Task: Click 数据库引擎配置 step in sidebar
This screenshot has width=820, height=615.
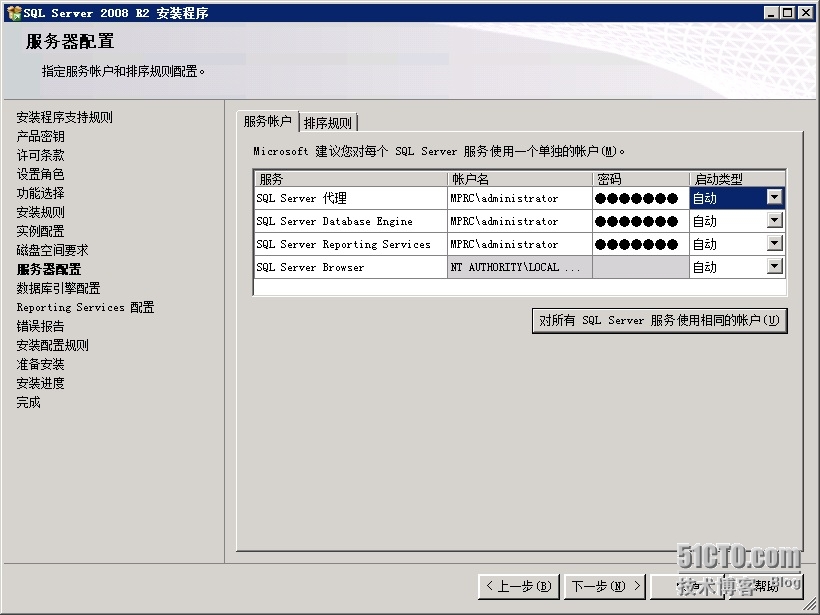Action: click(58, 288)
